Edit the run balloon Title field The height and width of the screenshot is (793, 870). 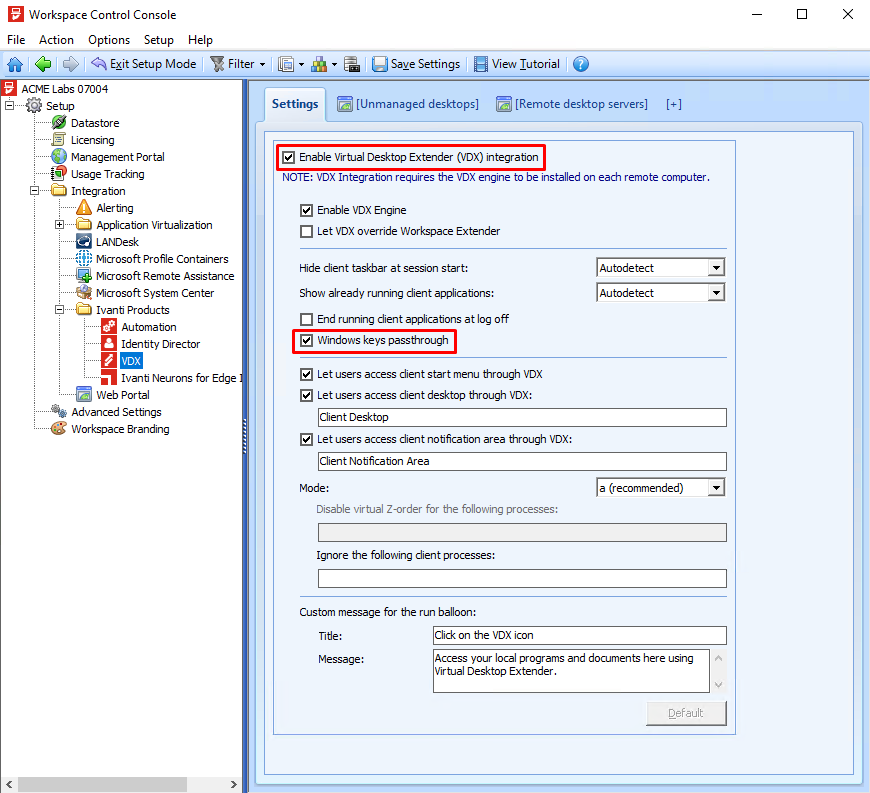pyautogui.click(x=580, y=635)
